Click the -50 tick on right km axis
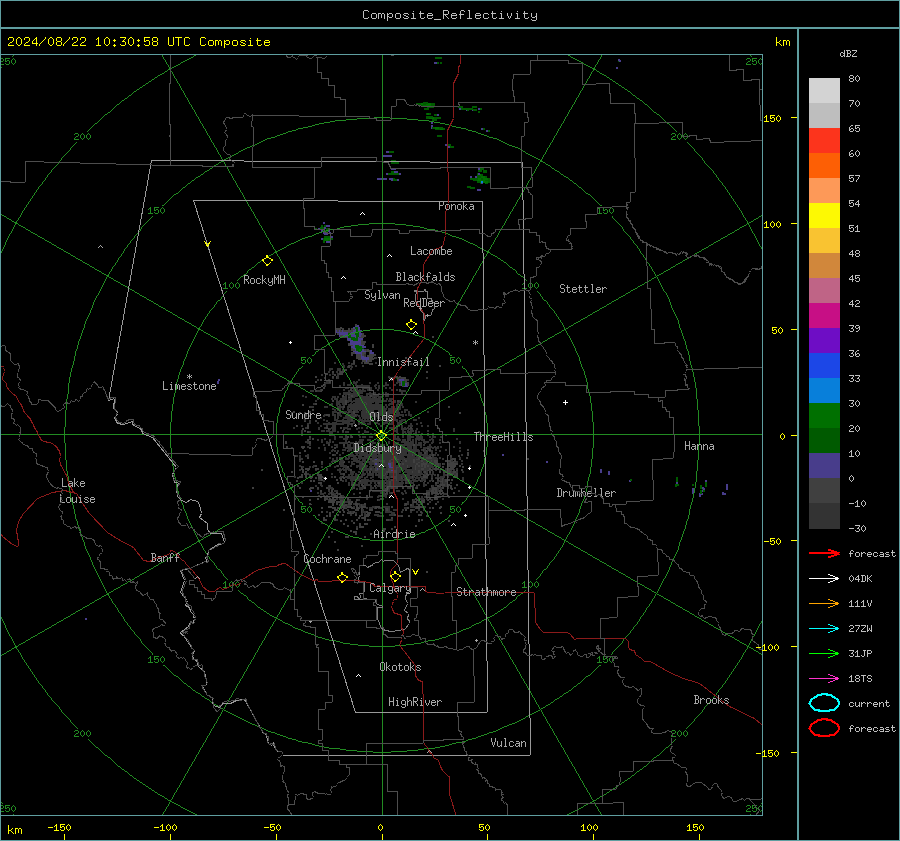Screen dimensions: 900x841 773,541
